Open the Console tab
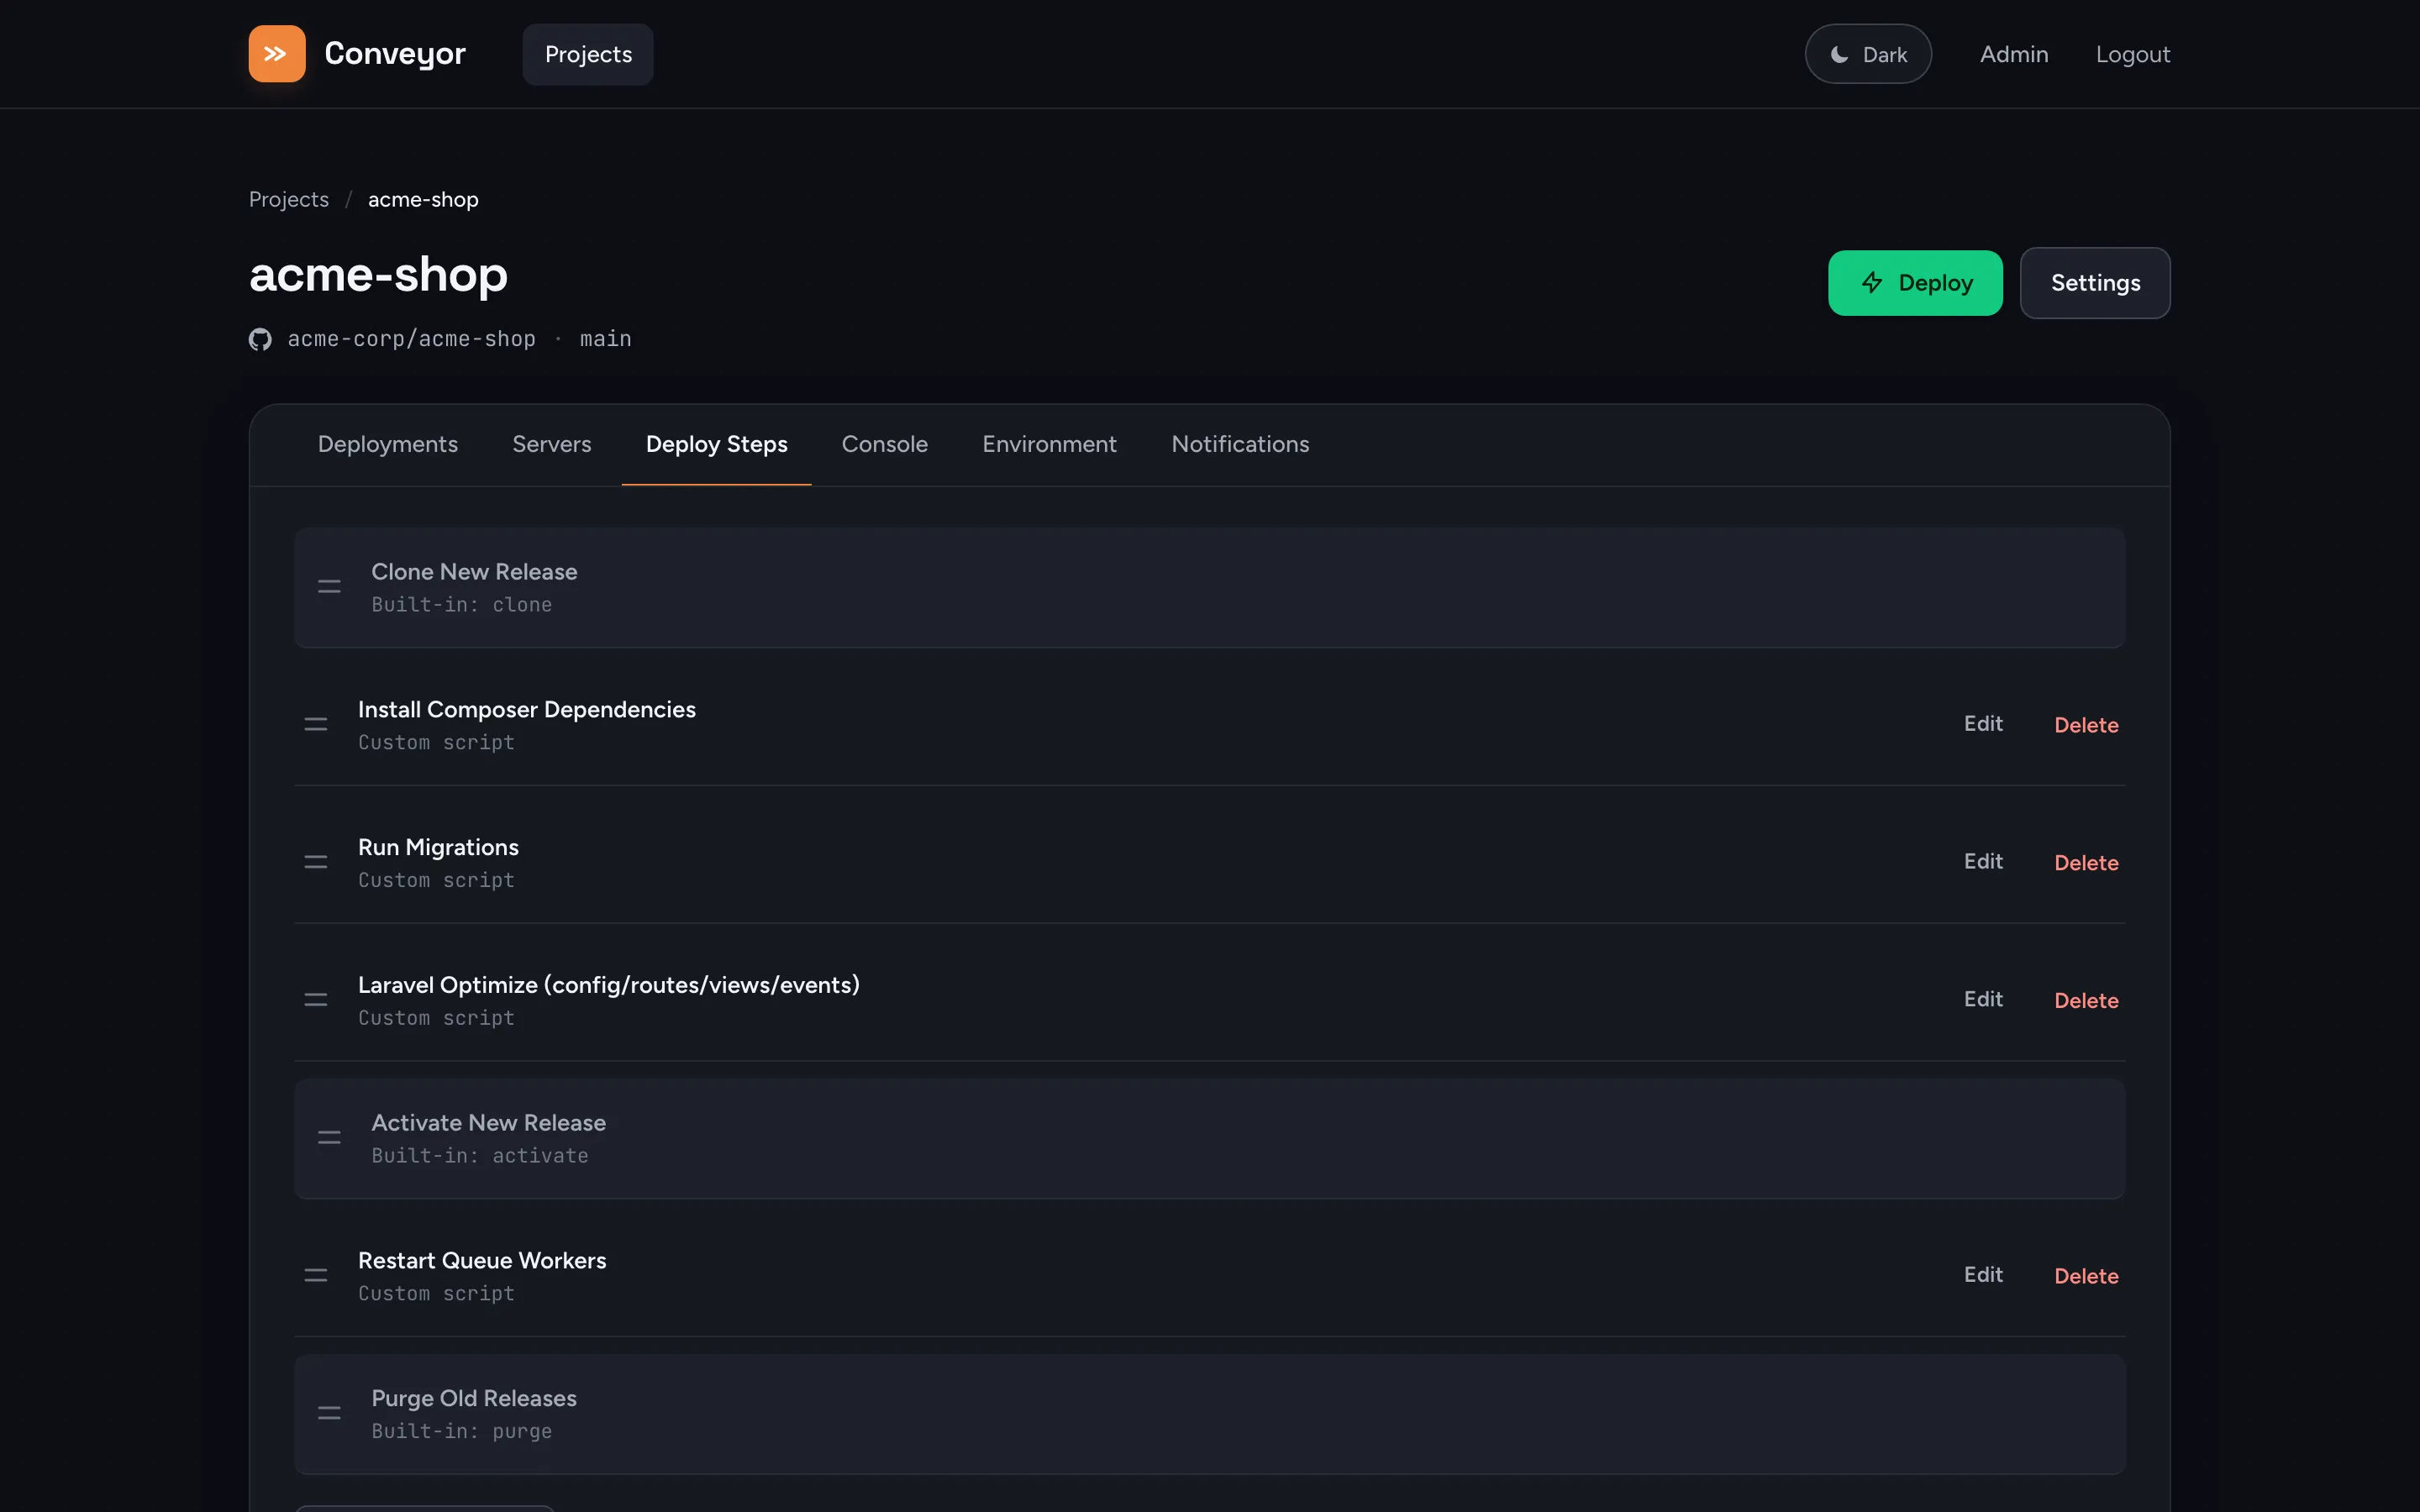Screen dimensions: 2420x1512 tap(885, 444)
